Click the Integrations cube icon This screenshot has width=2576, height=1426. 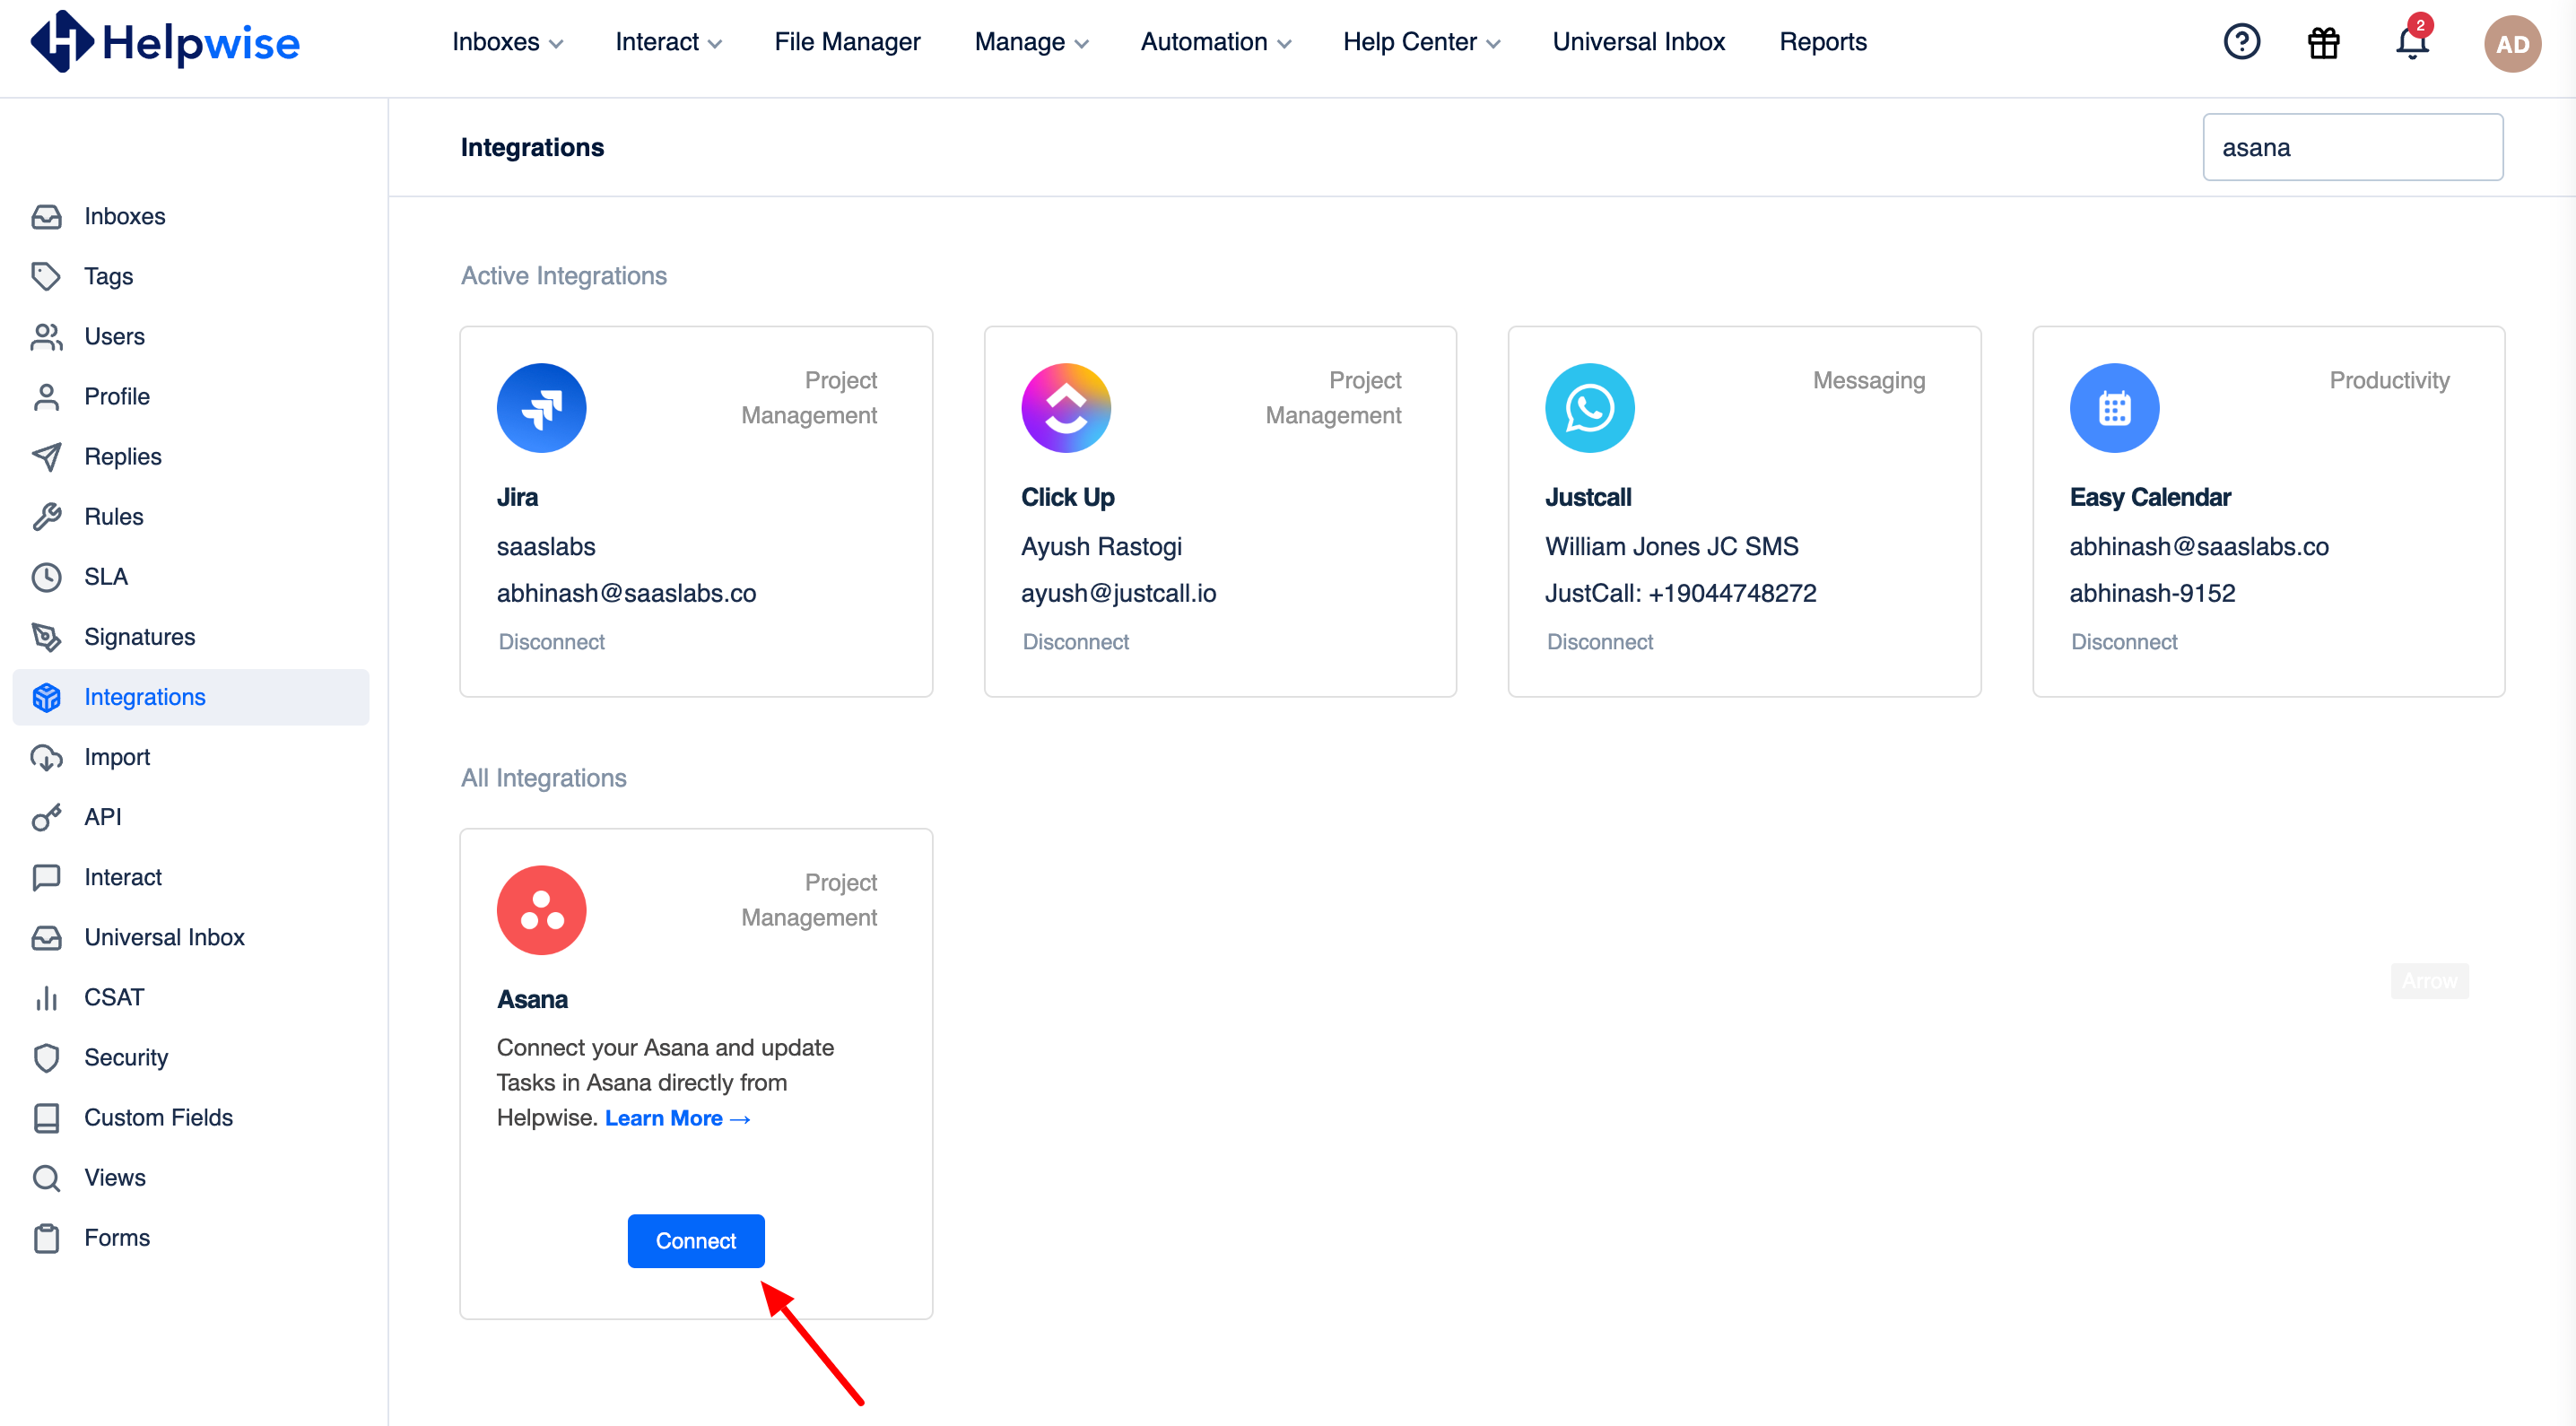coord(46,696)
